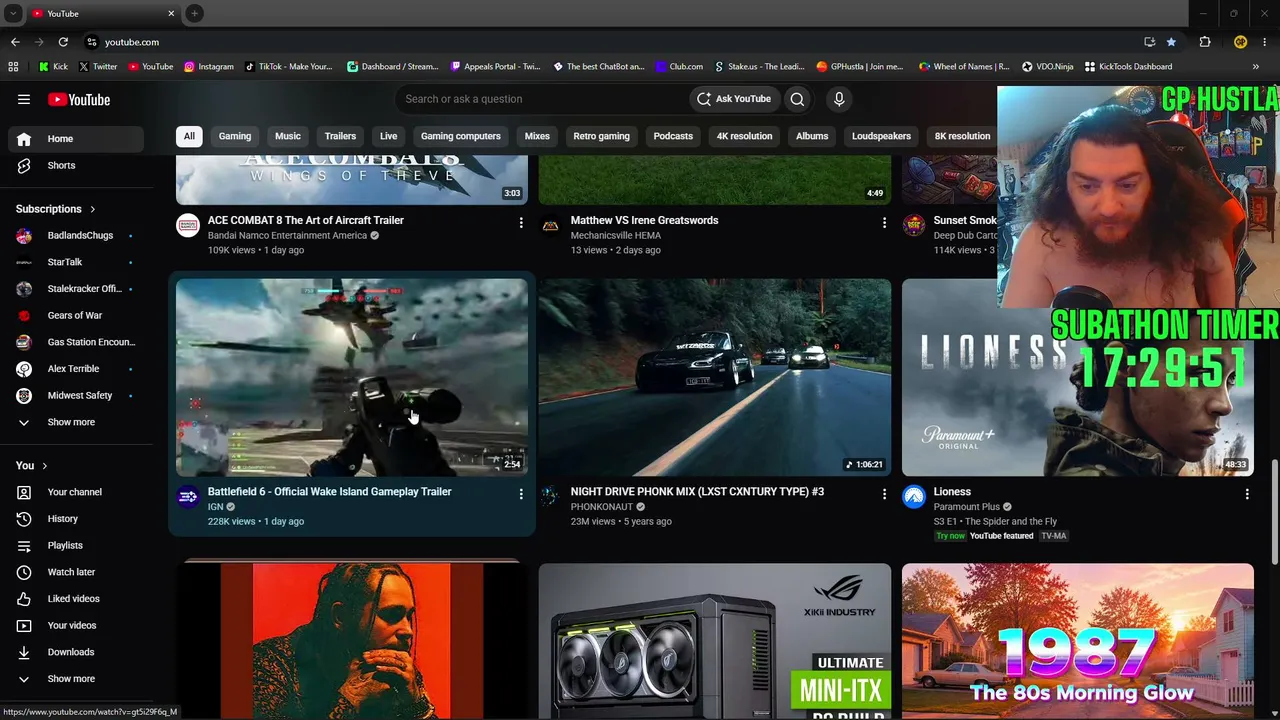Select the Gaming computers filter chip

461,136
